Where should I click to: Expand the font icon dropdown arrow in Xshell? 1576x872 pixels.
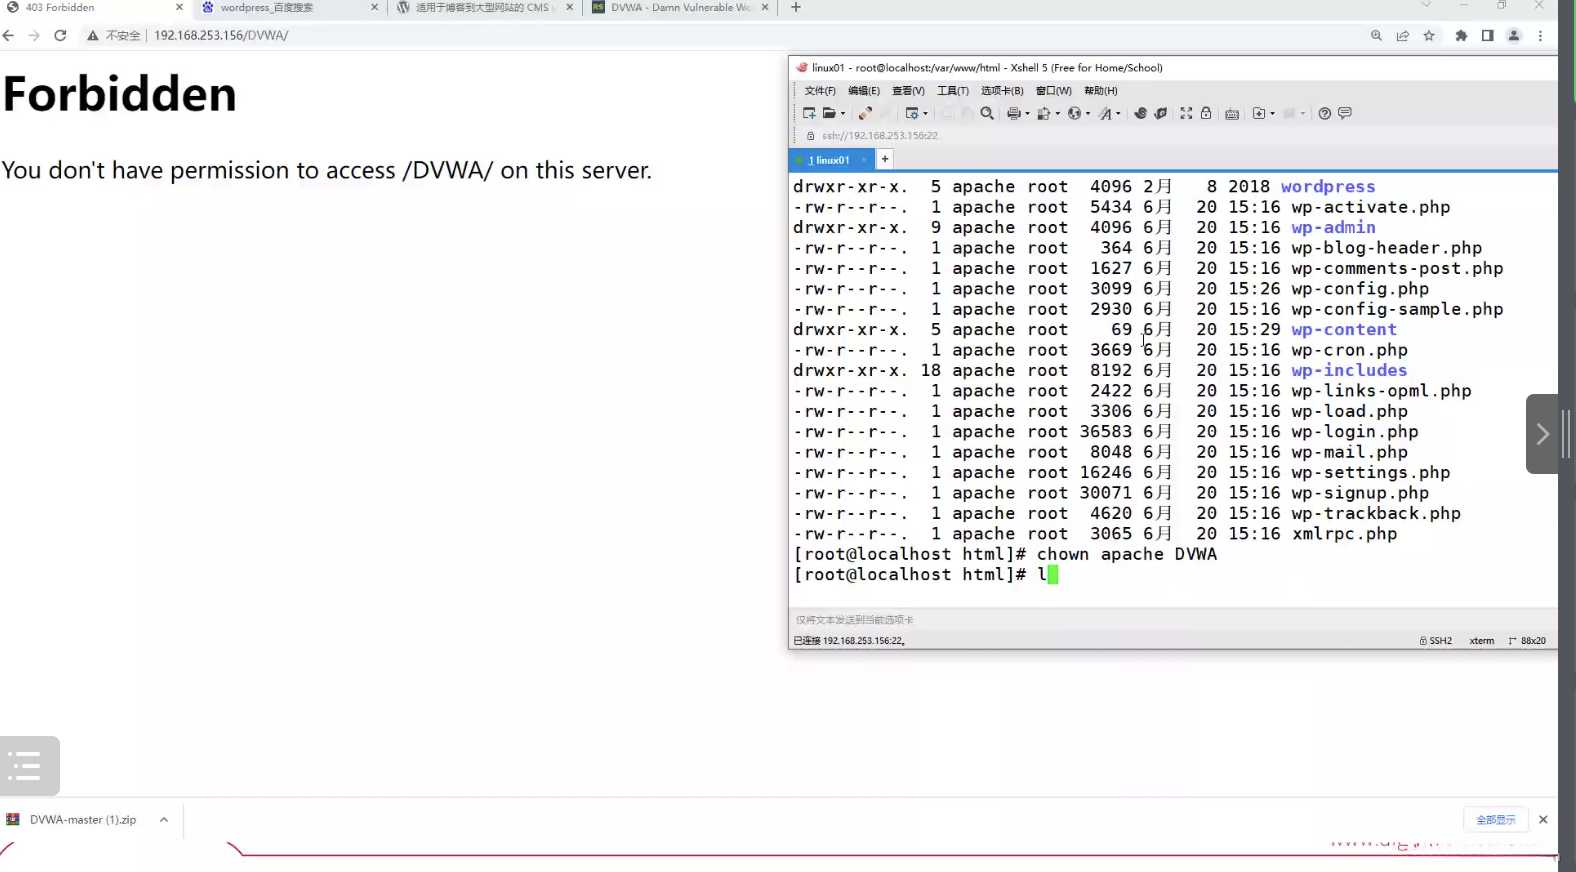(1118, 114)
